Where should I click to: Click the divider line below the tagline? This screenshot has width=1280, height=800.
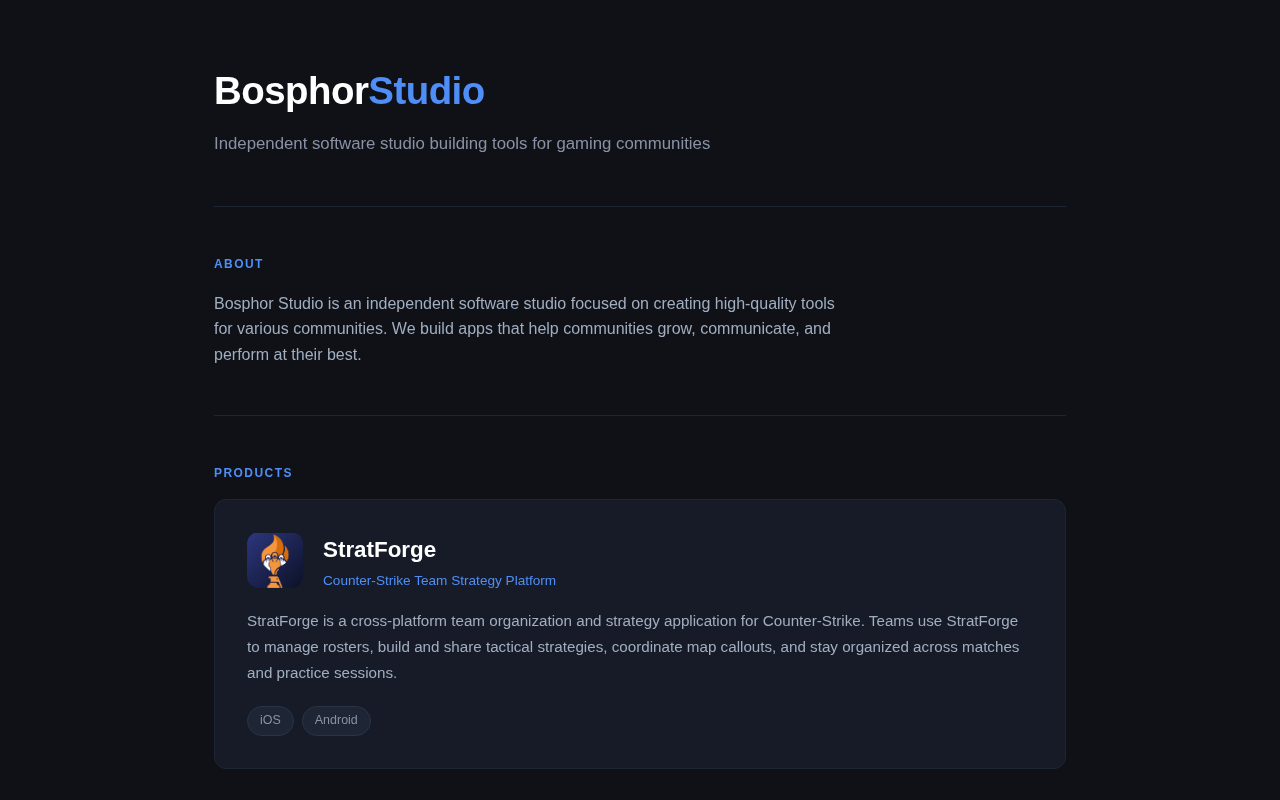tap(640, 206)
